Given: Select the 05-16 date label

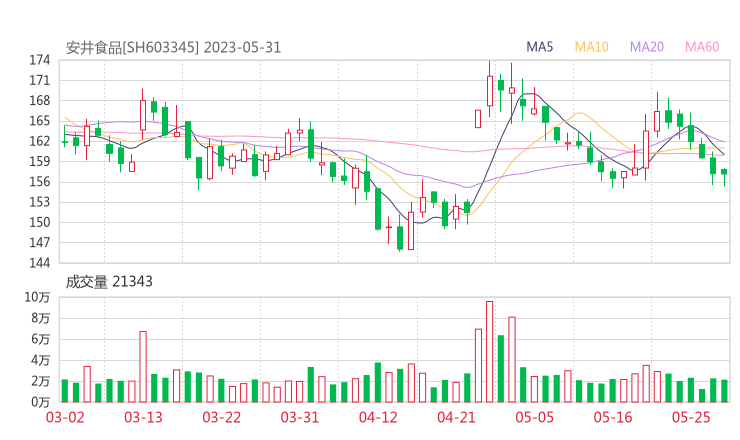Looking at the screenshot, I should (613, 418).
